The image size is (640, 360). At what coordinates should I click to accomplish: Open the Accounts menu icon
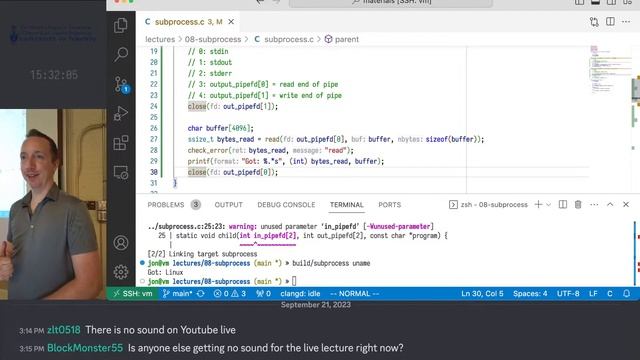121,243
